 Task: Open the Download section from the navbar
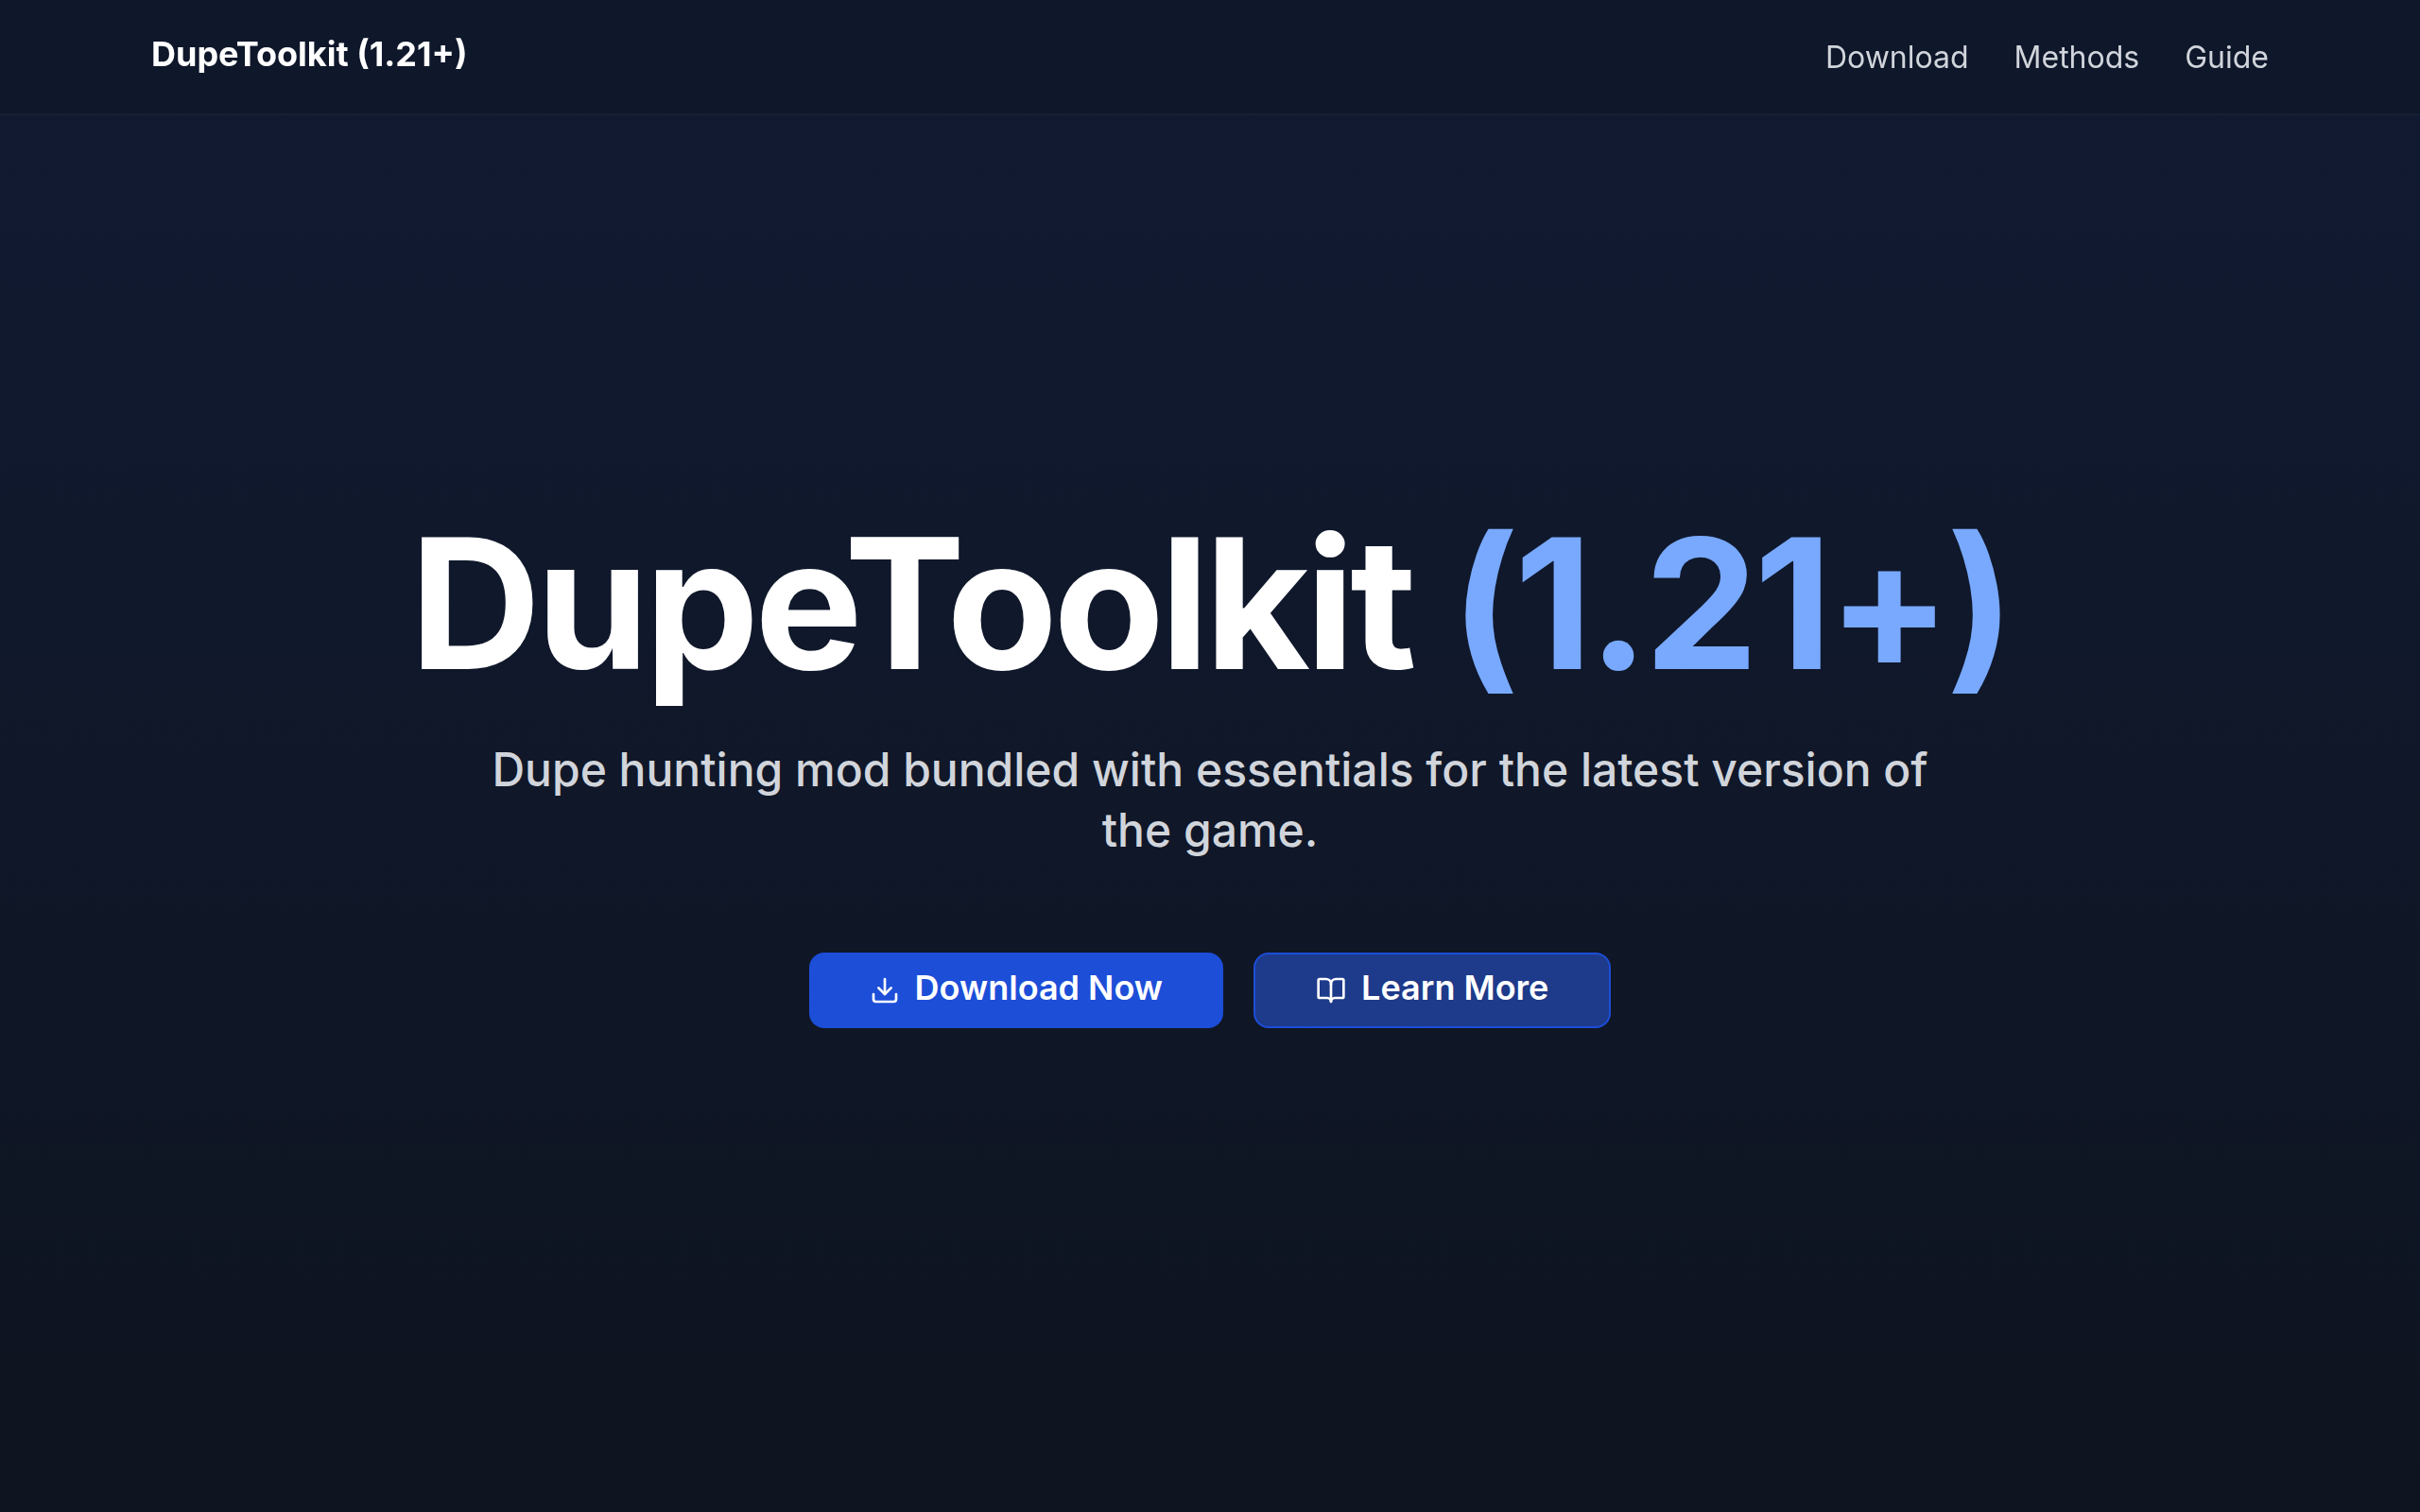pyautogui.click(x=1896, y=57)
